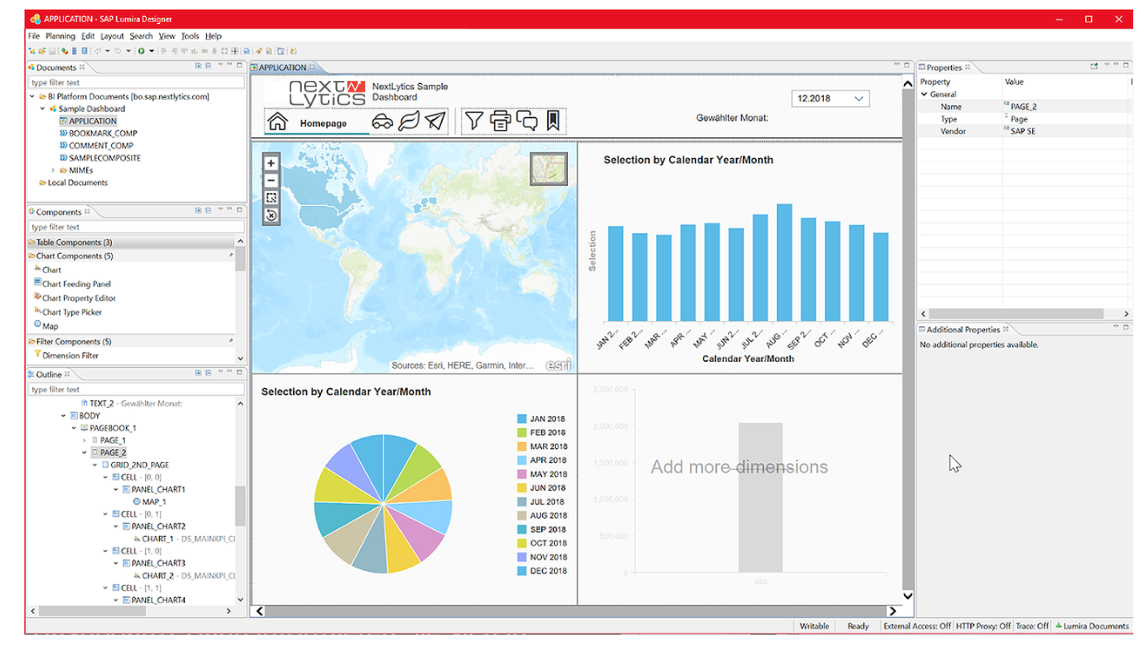Viewport: 1146px width, 648px height.
Task: Select the APPLICATION editor tab
Action: tap(282, 67)
